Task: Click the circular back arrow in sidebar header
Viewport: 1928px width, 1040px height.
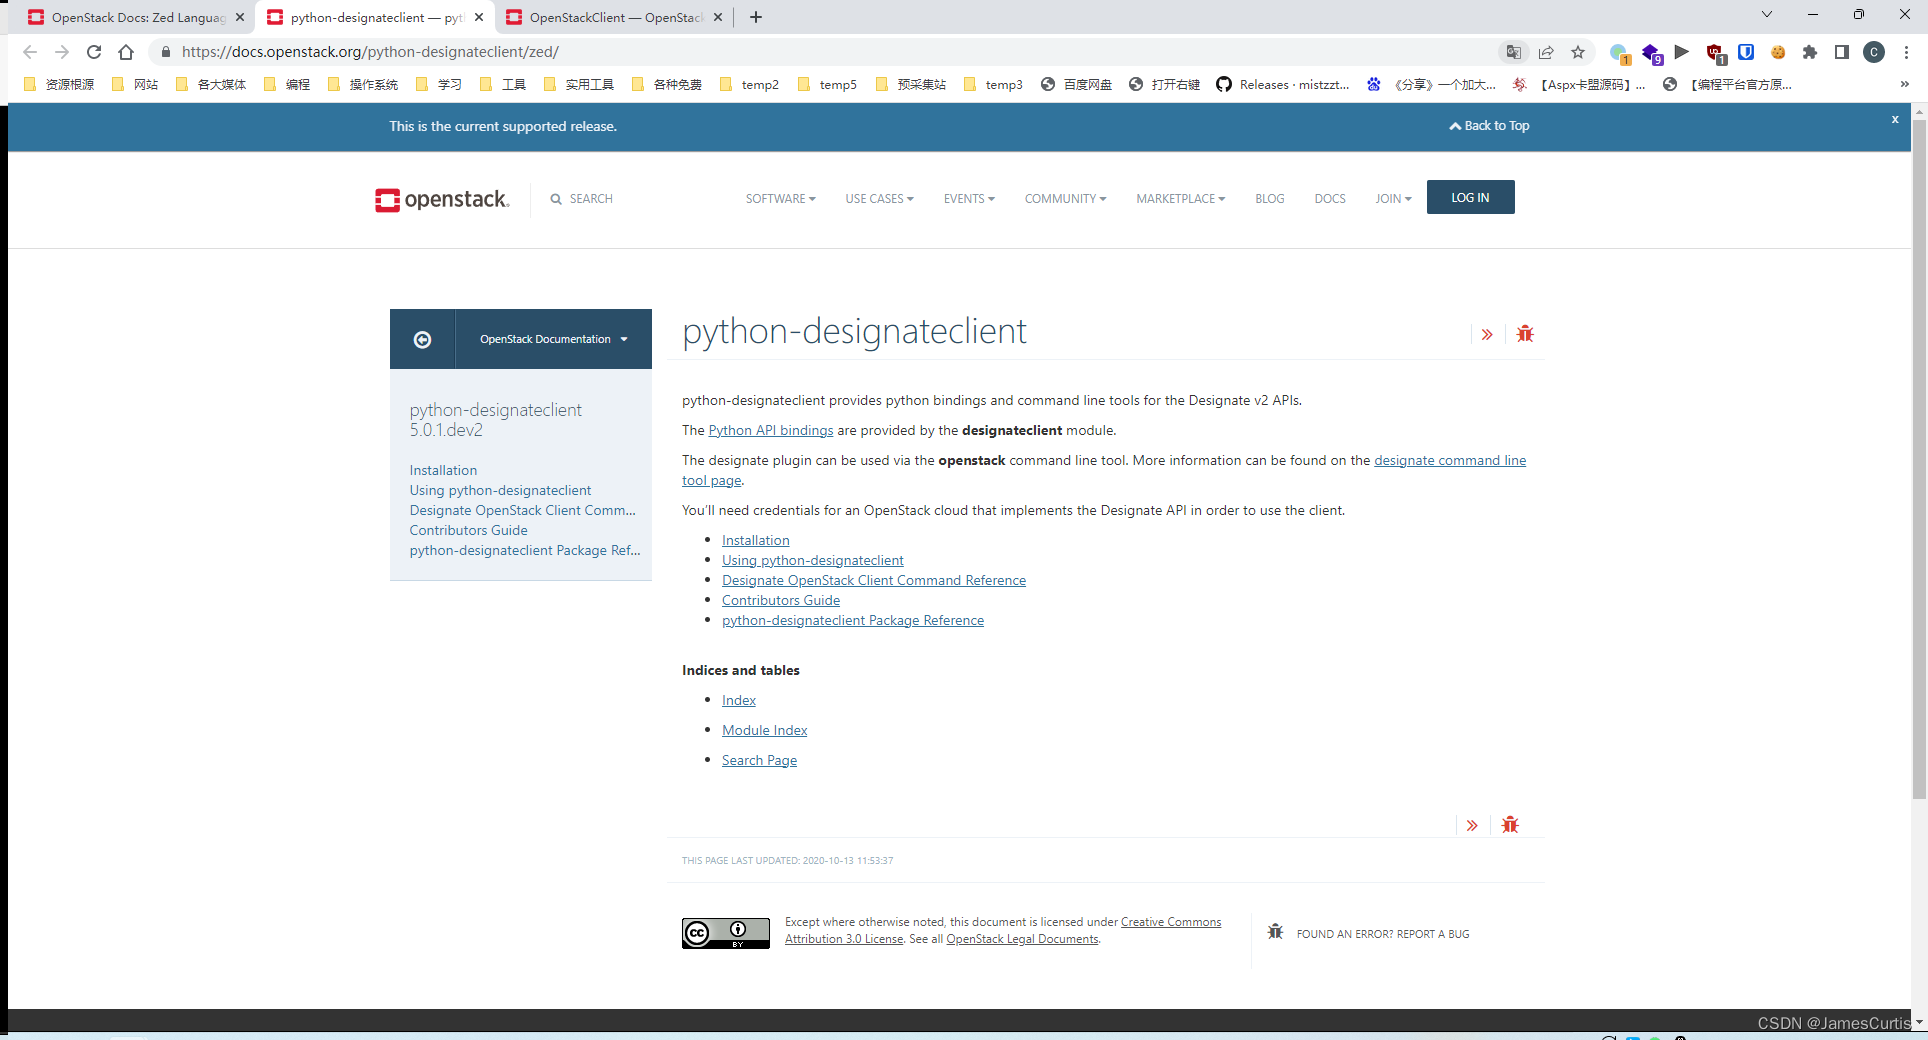Action: click(422, 340)
